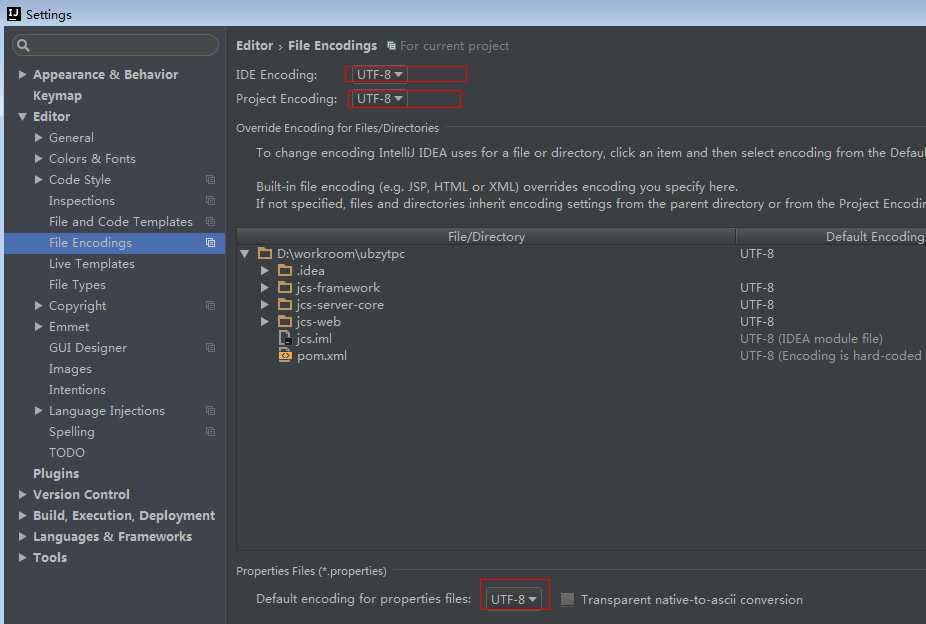
Task: Click the Default Encoding column header
Action: 832,237
